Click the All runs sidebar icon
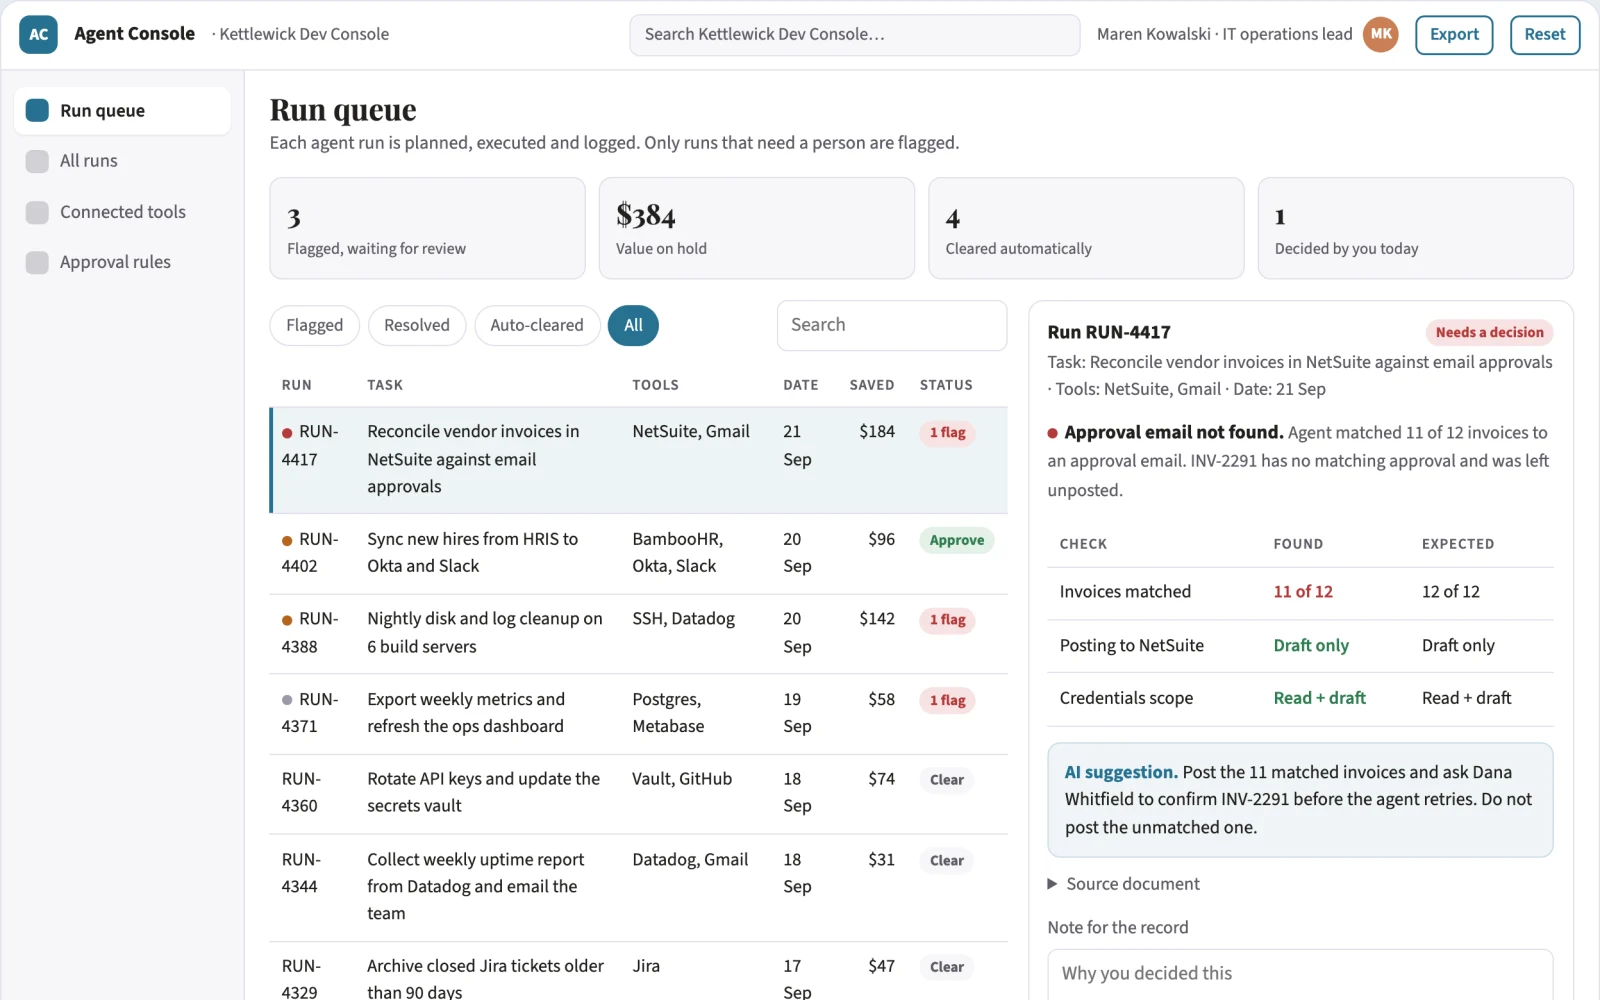Screen dimensions: 1600x1000 pyautogui.click(x=37, y=161)
